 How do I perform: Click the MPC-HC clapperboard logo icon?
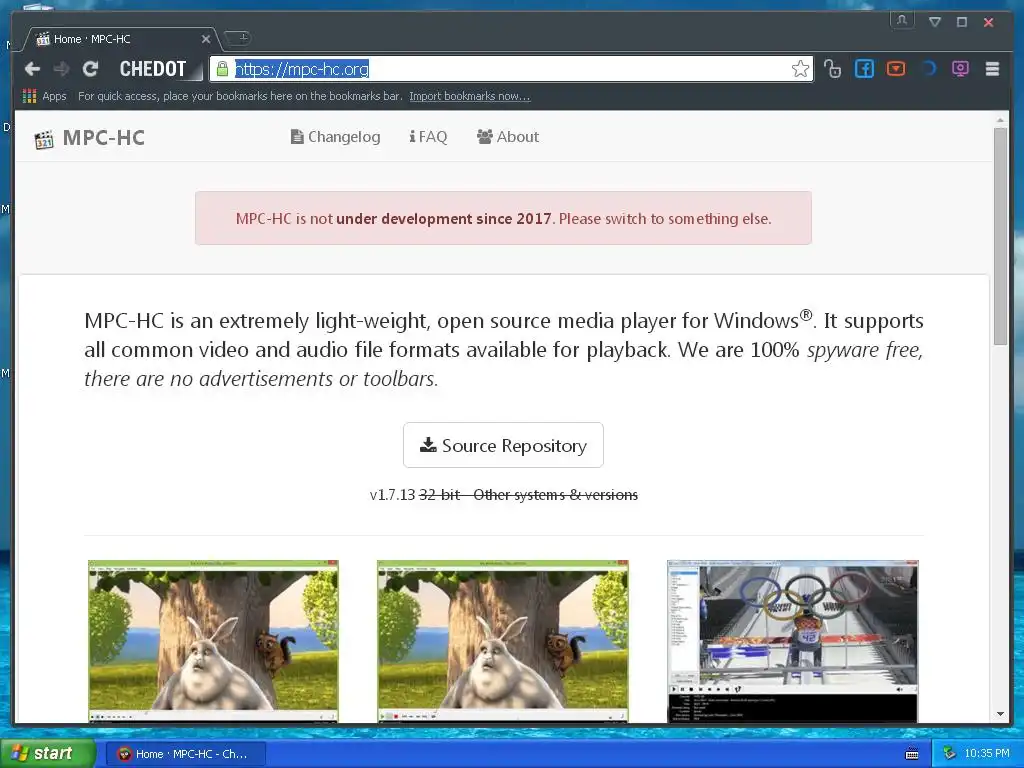[44, 138]
